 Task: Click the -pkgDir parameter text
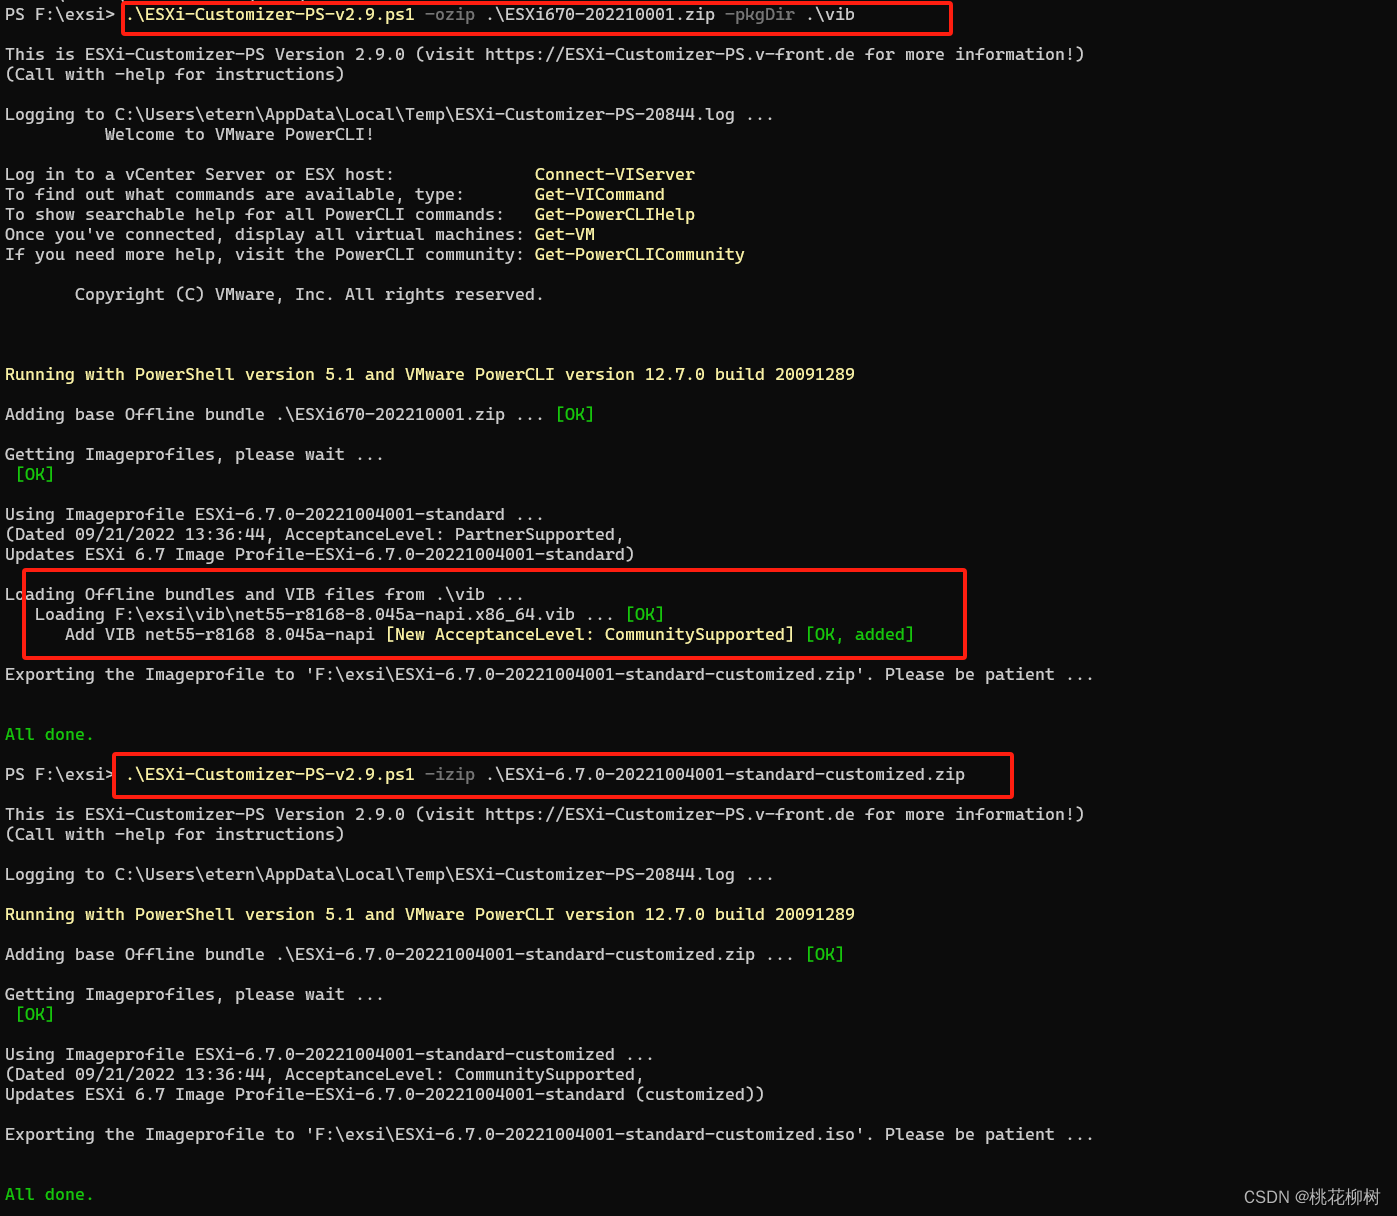(760, 15)
